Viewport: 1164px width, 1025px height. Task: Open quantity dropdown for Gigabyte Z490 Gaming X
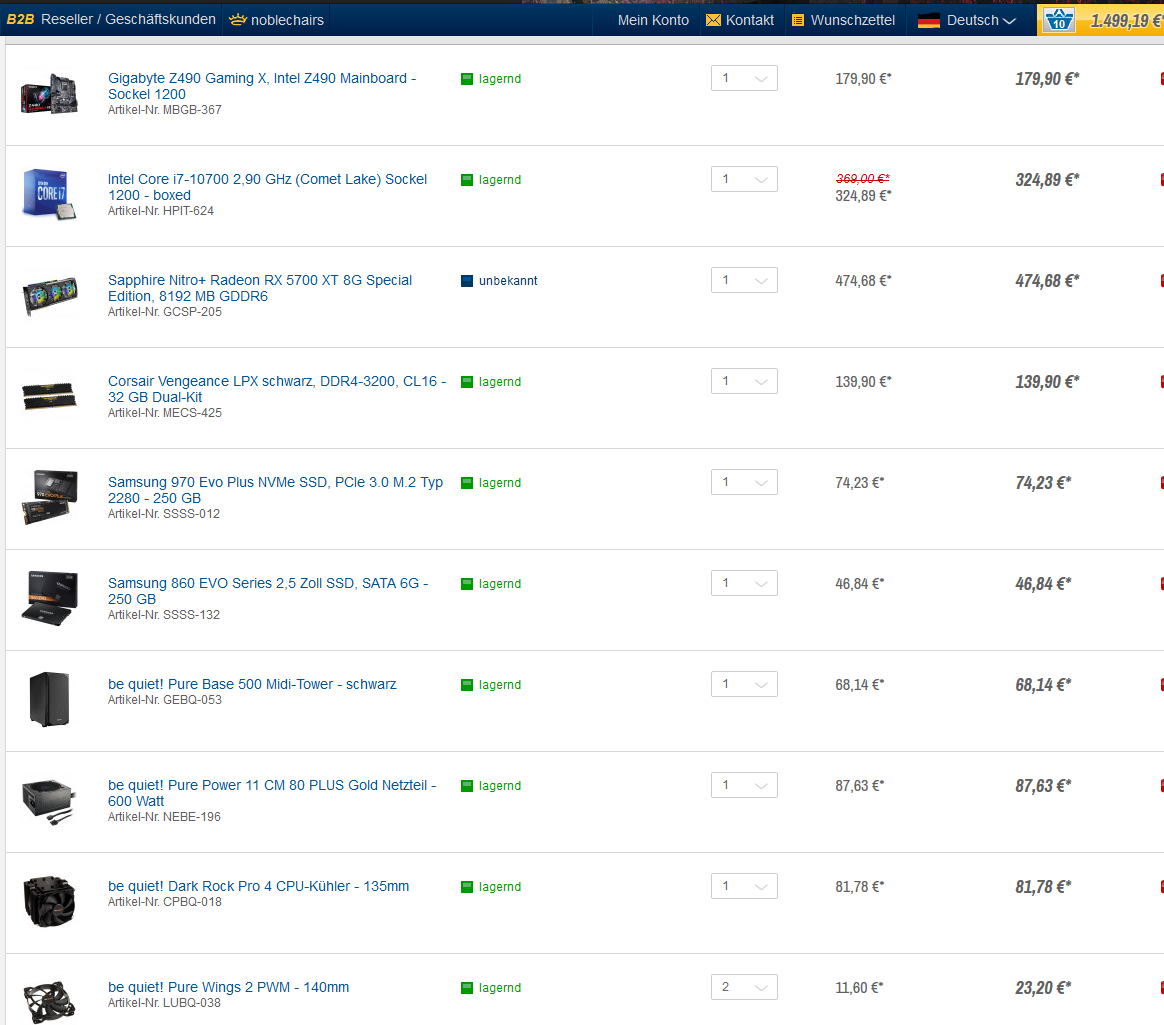coord(744,78)
